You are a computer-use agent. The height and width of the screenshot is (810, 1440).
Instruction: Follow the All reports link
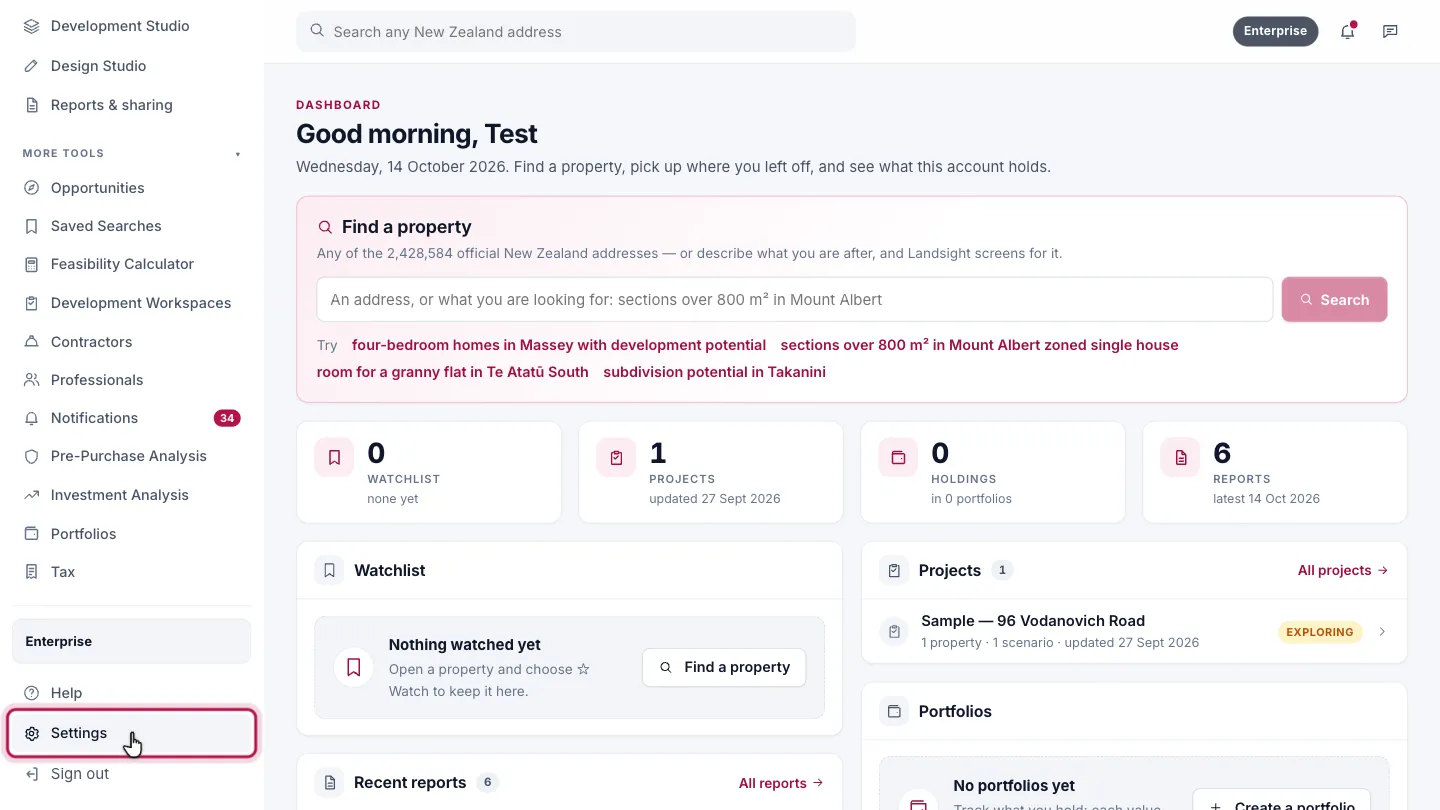click(x=781, y=783)
